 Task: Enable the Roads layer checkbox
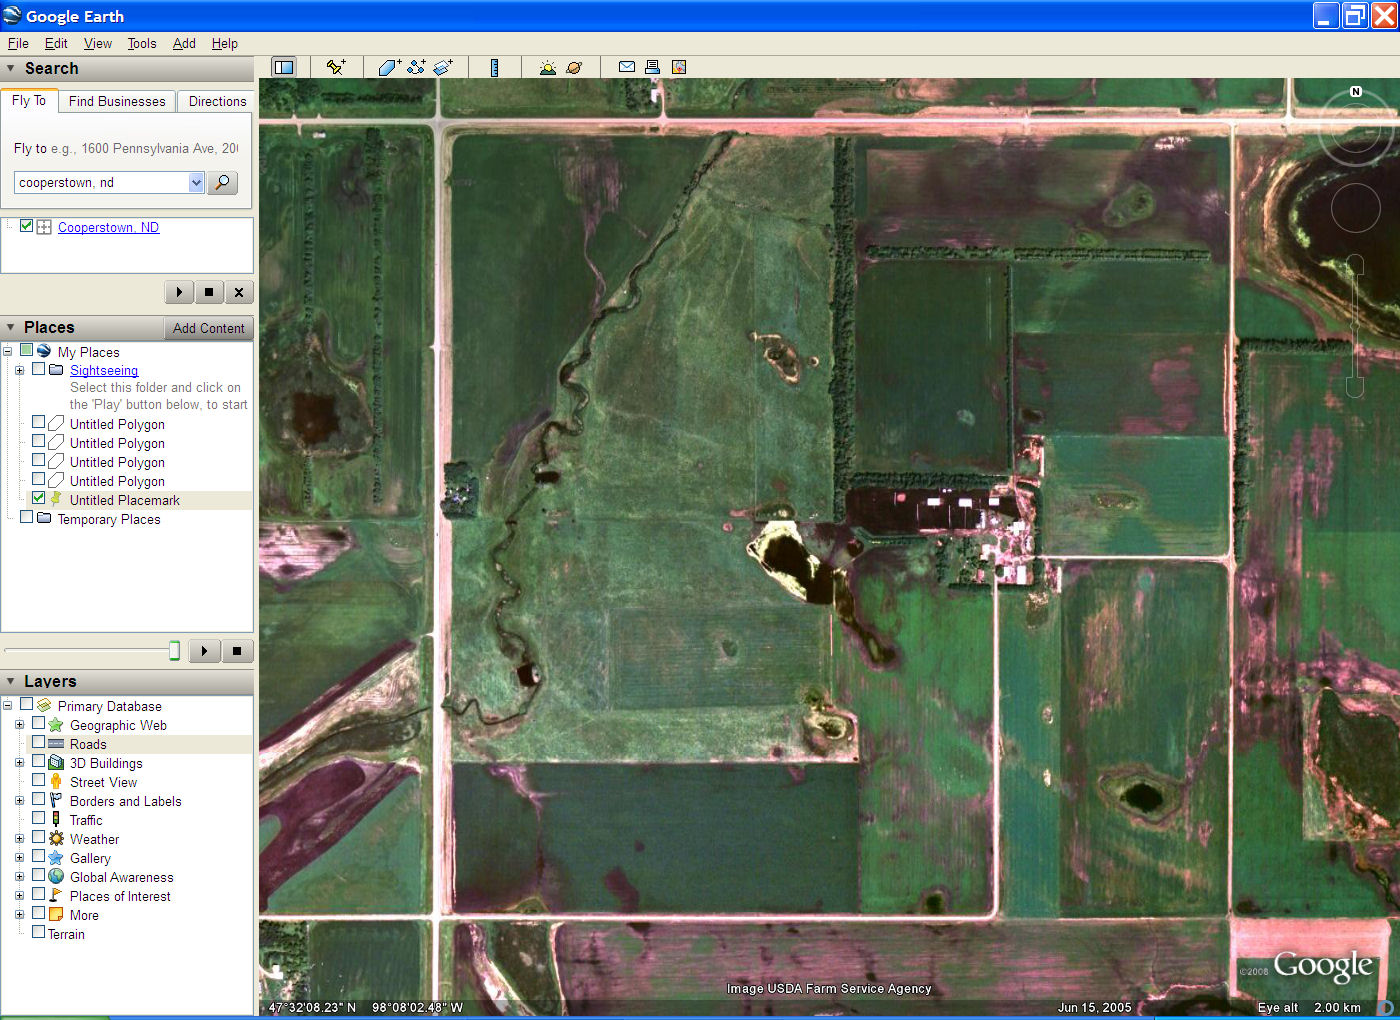(38, 743)
